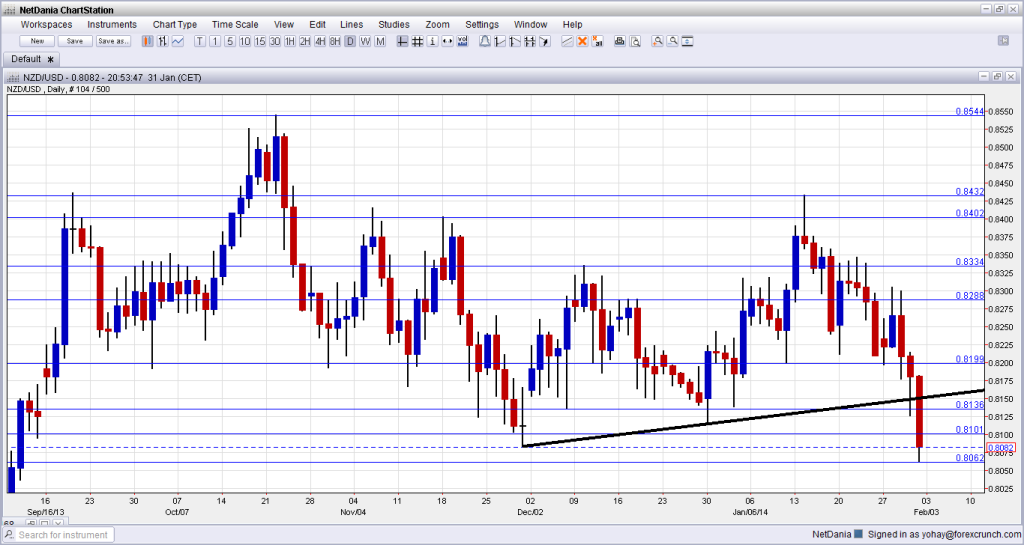
Task: Open the Window menu
Action: pos(530,24)
